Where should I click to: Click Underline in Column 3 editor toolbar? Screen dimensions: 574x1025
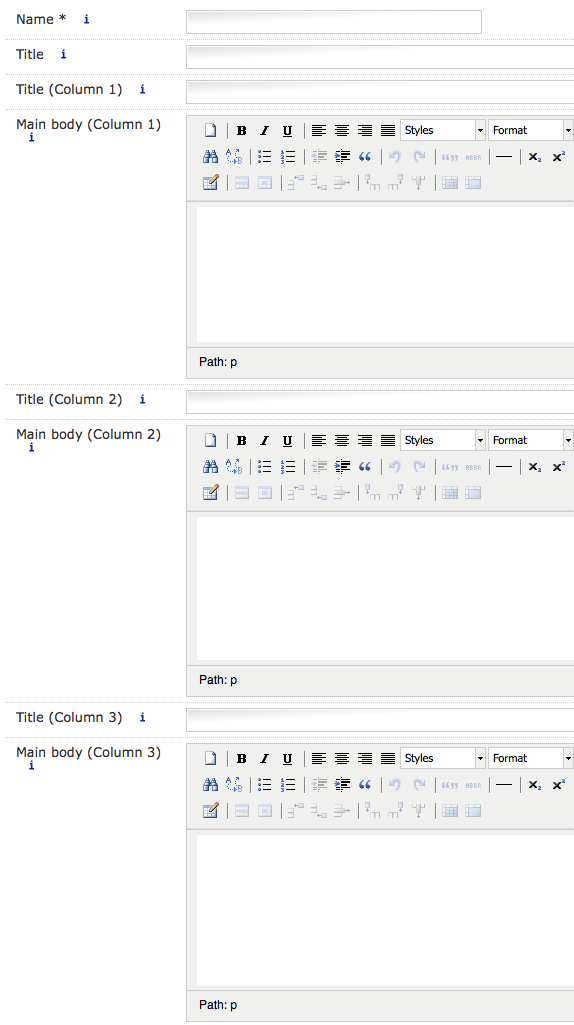point(287,759)
